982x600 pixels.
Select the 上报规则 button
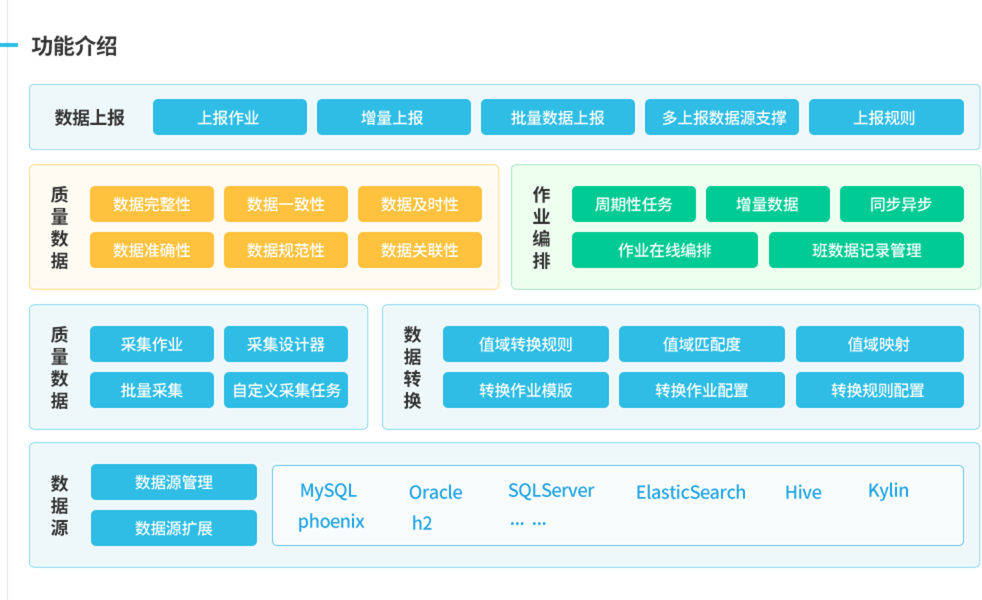885,117
